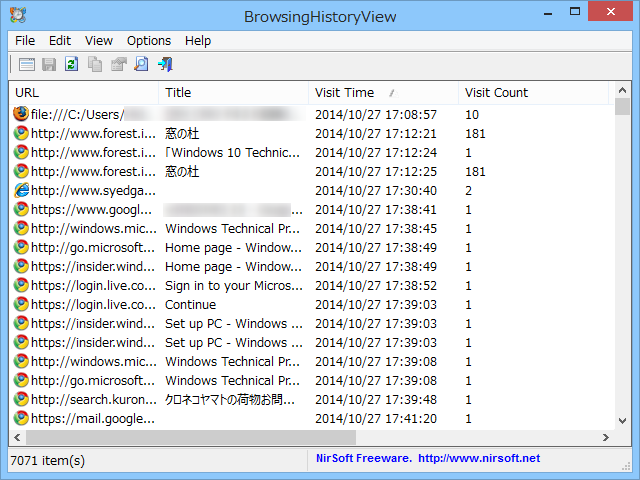Sort by the Visit Count column header
The height and width of the screenshot is (480, 640).
(533, 93)
